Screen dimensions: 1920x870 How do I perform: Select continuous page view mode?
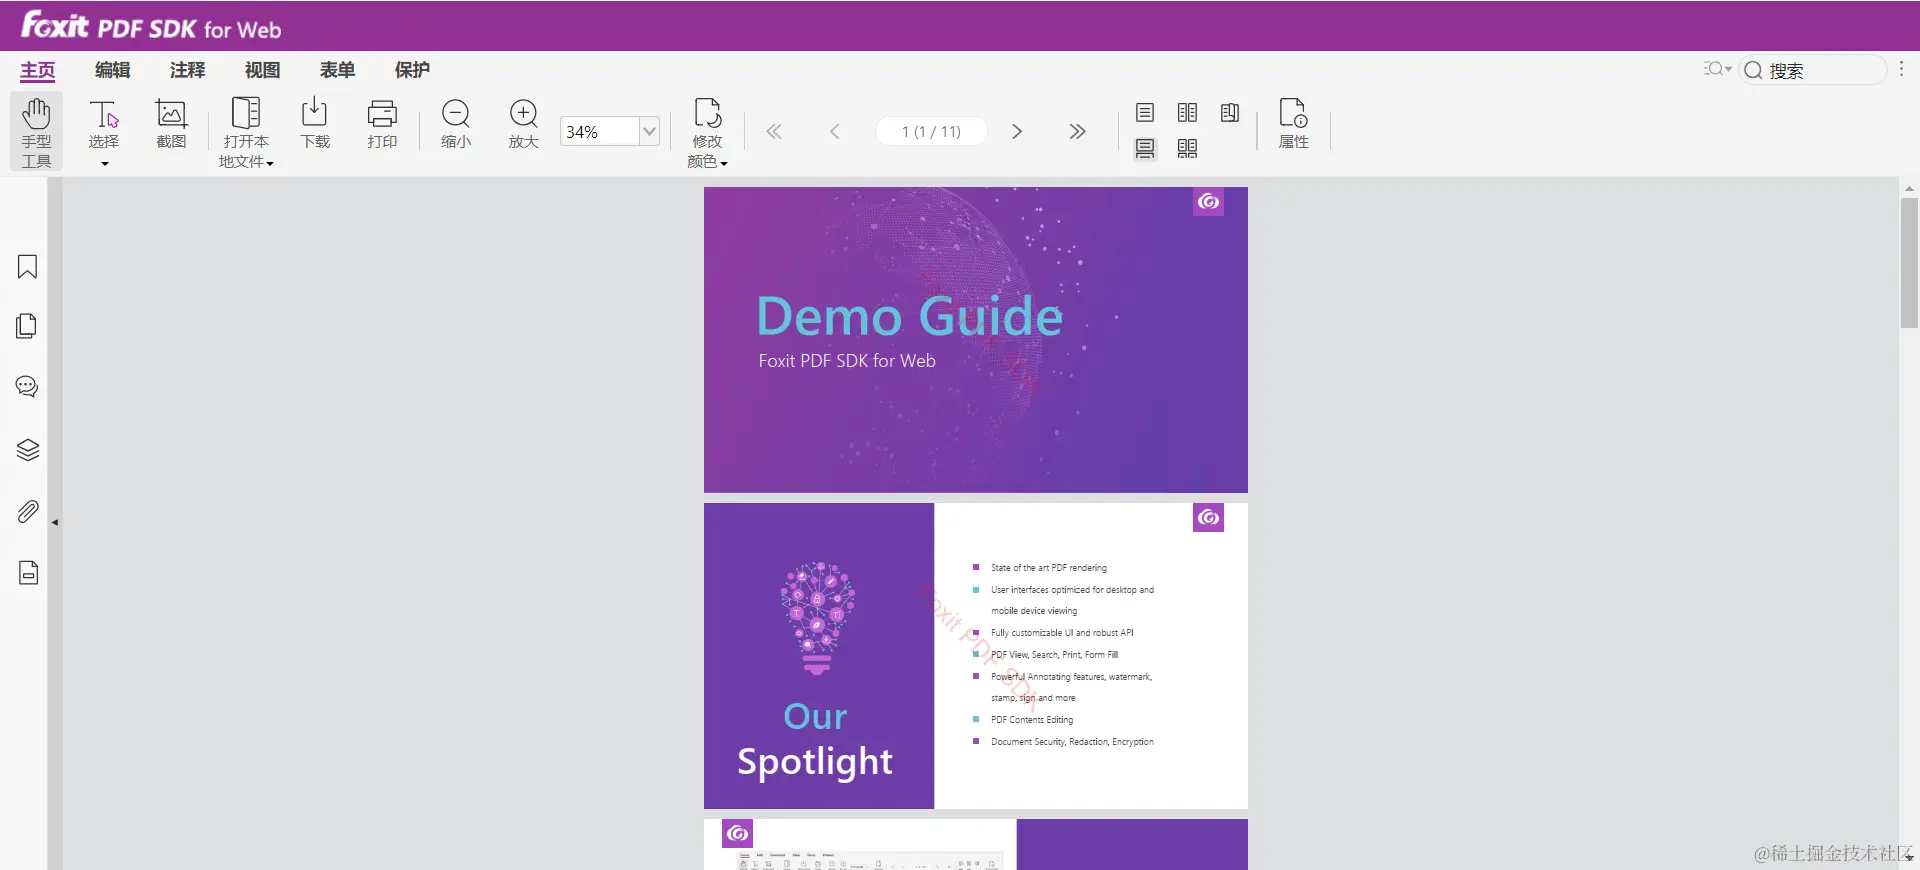[x=1145, y=149]
